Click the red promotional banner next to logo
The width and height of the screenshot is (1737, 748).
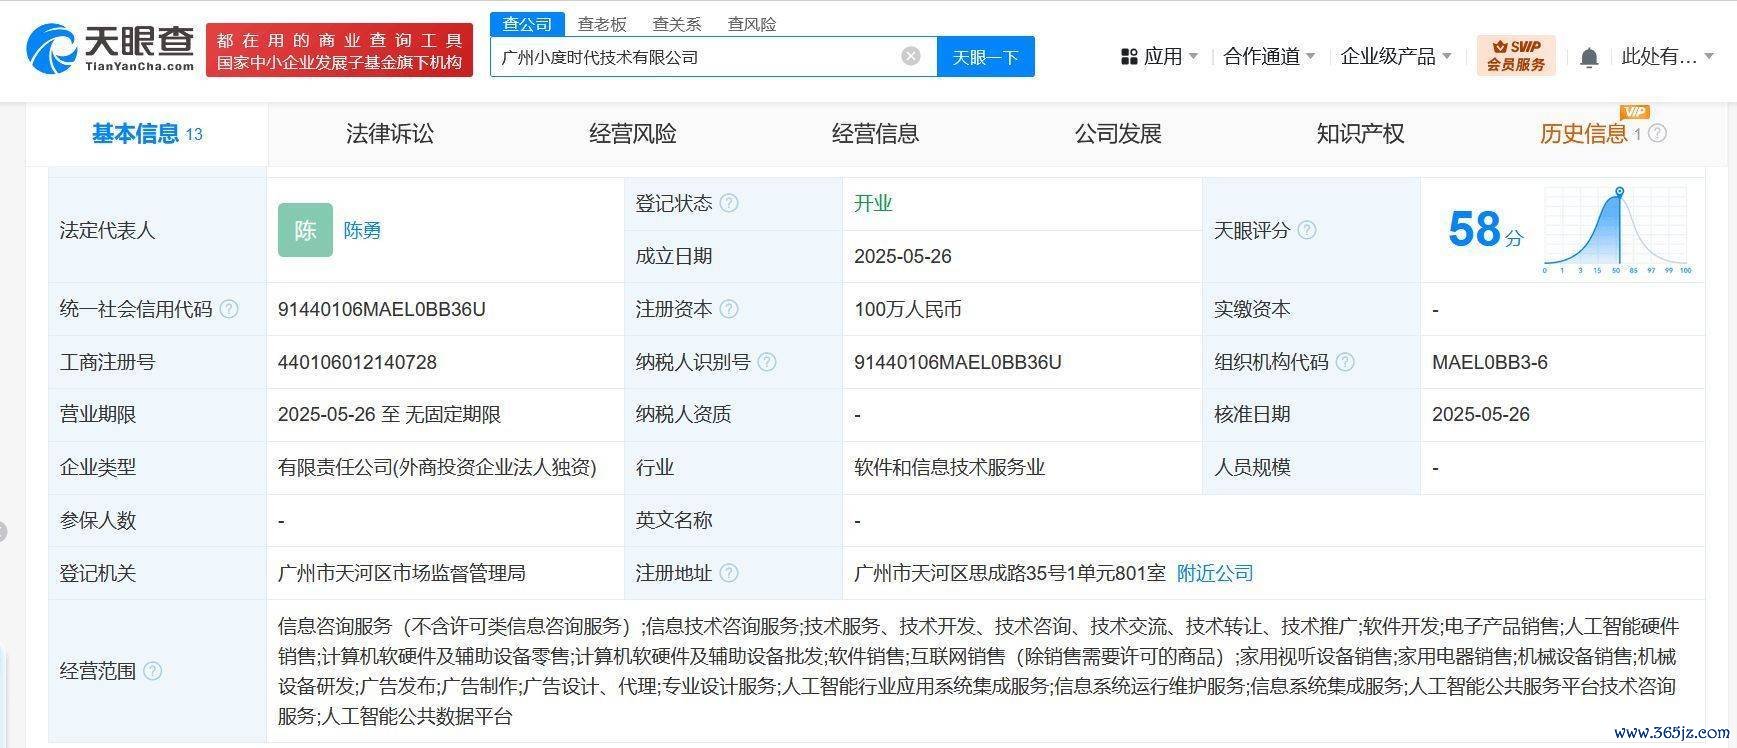[x=340, y=50]
